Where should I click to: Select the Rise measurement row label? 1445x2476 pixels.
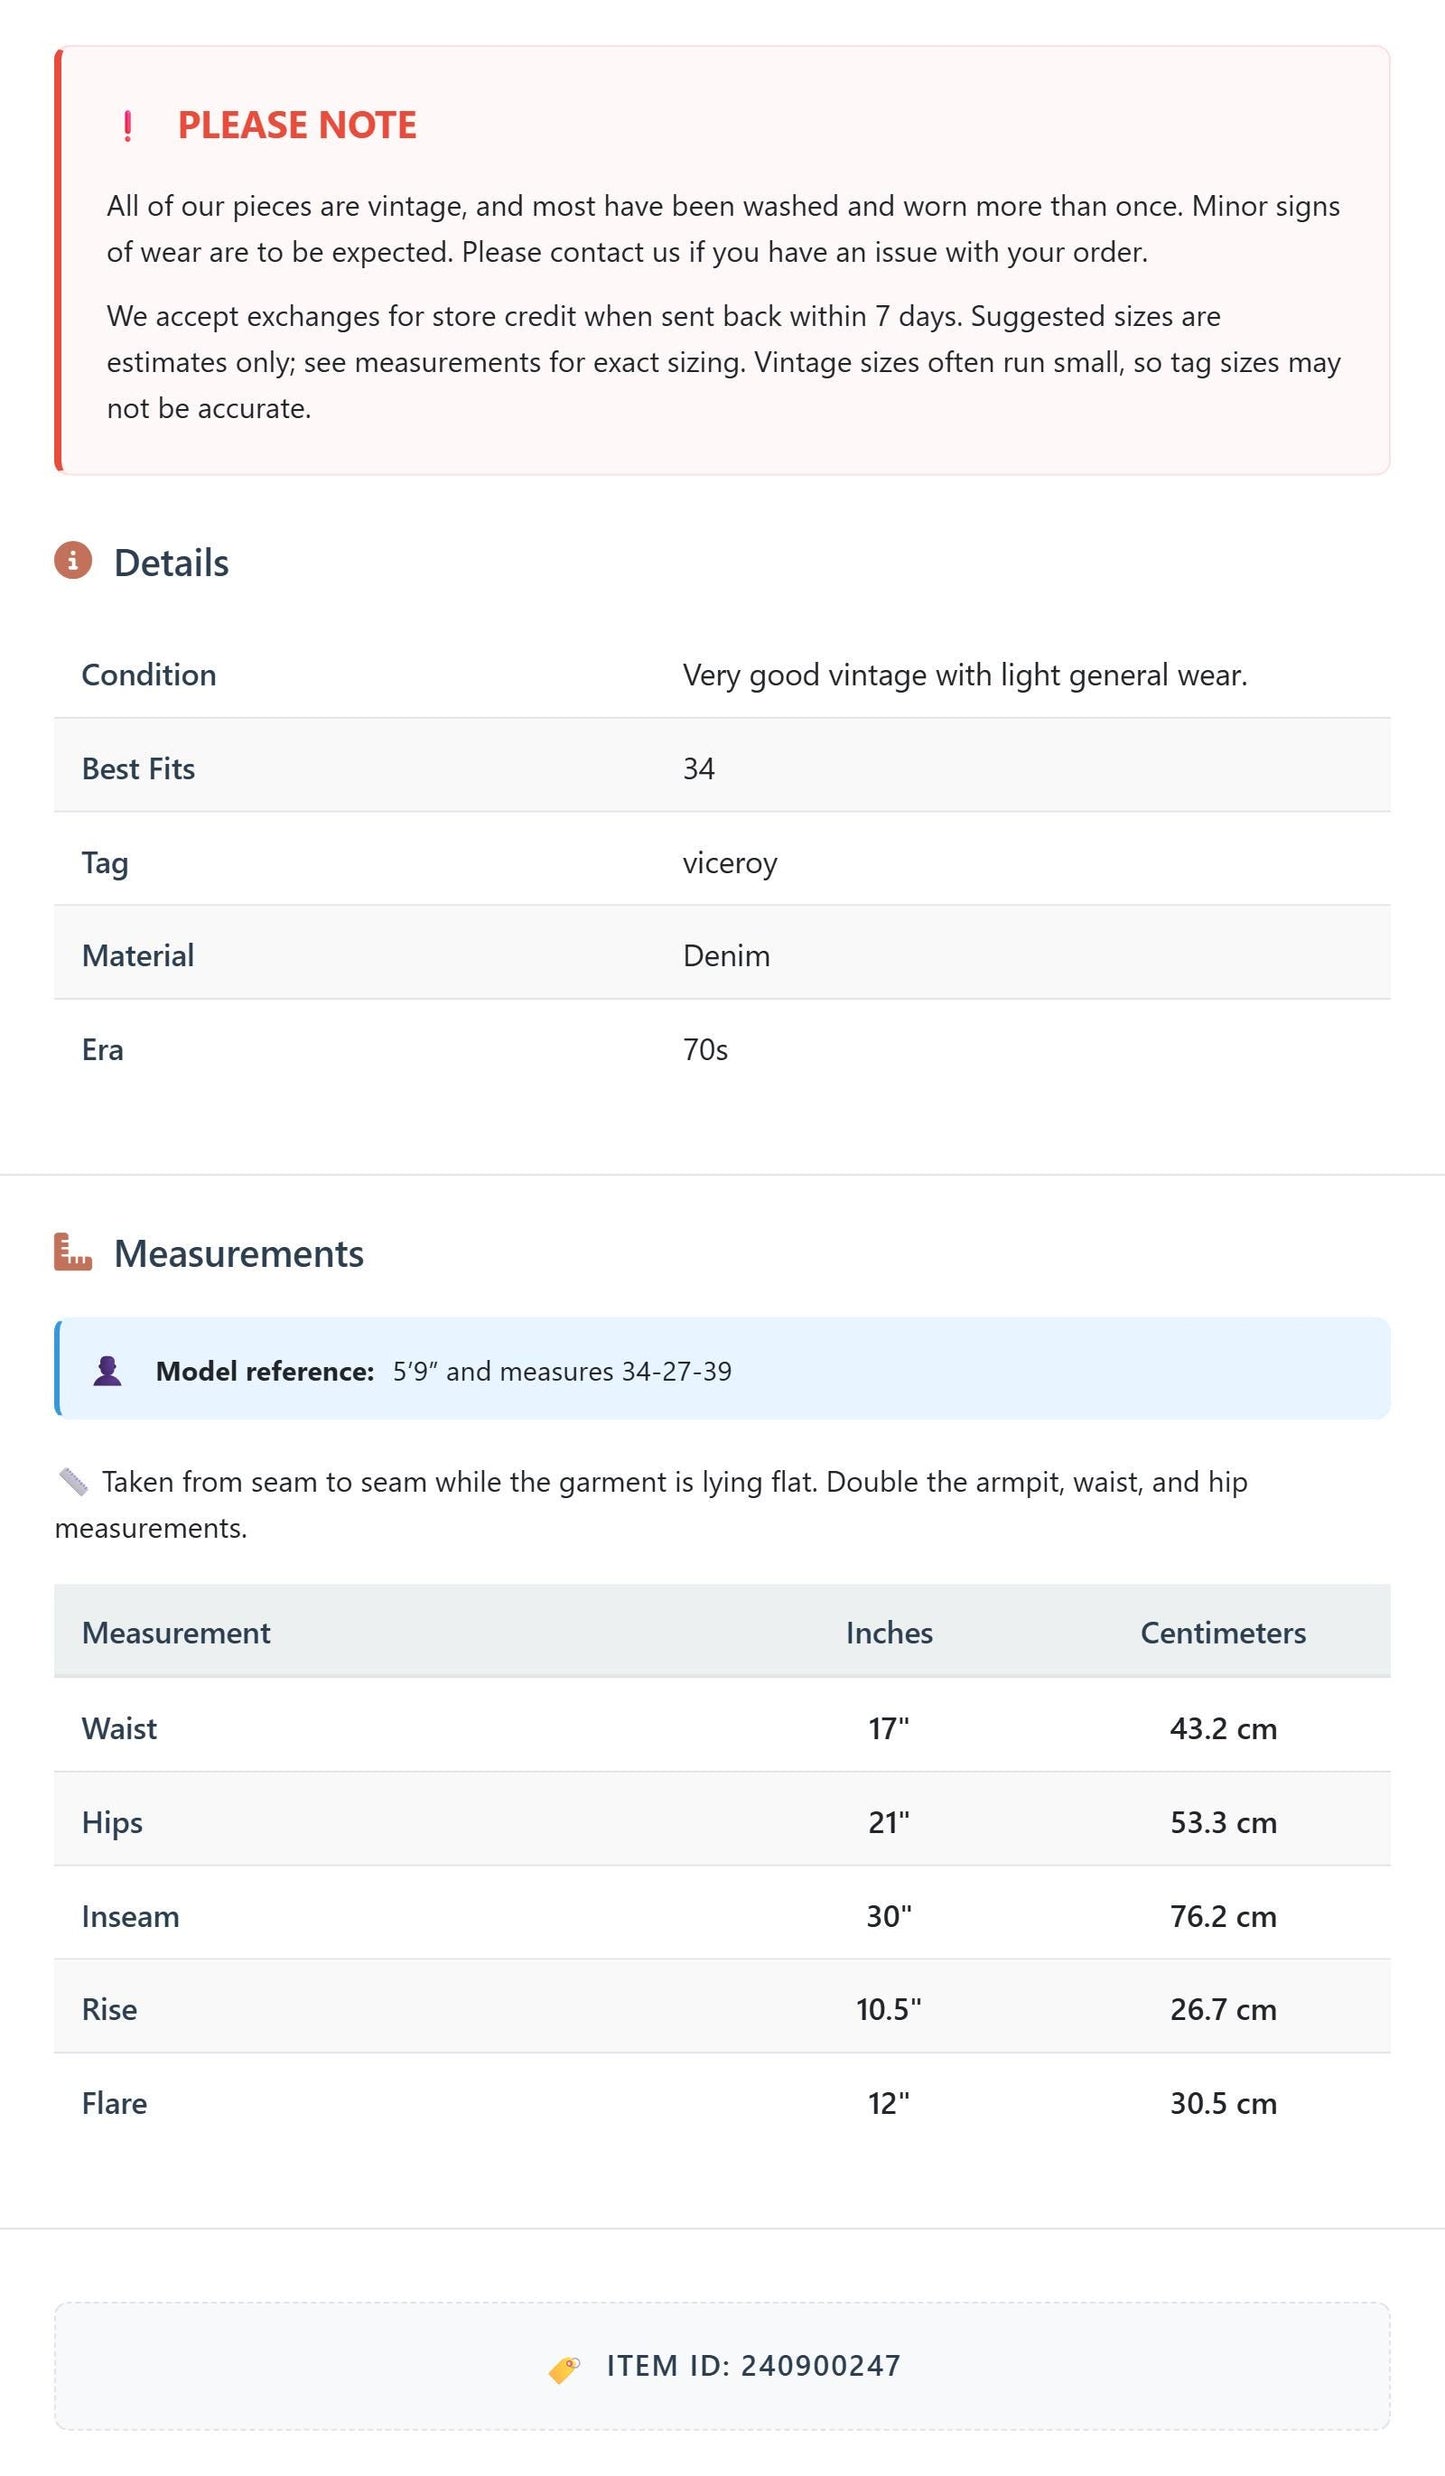tap(109, 2008)
